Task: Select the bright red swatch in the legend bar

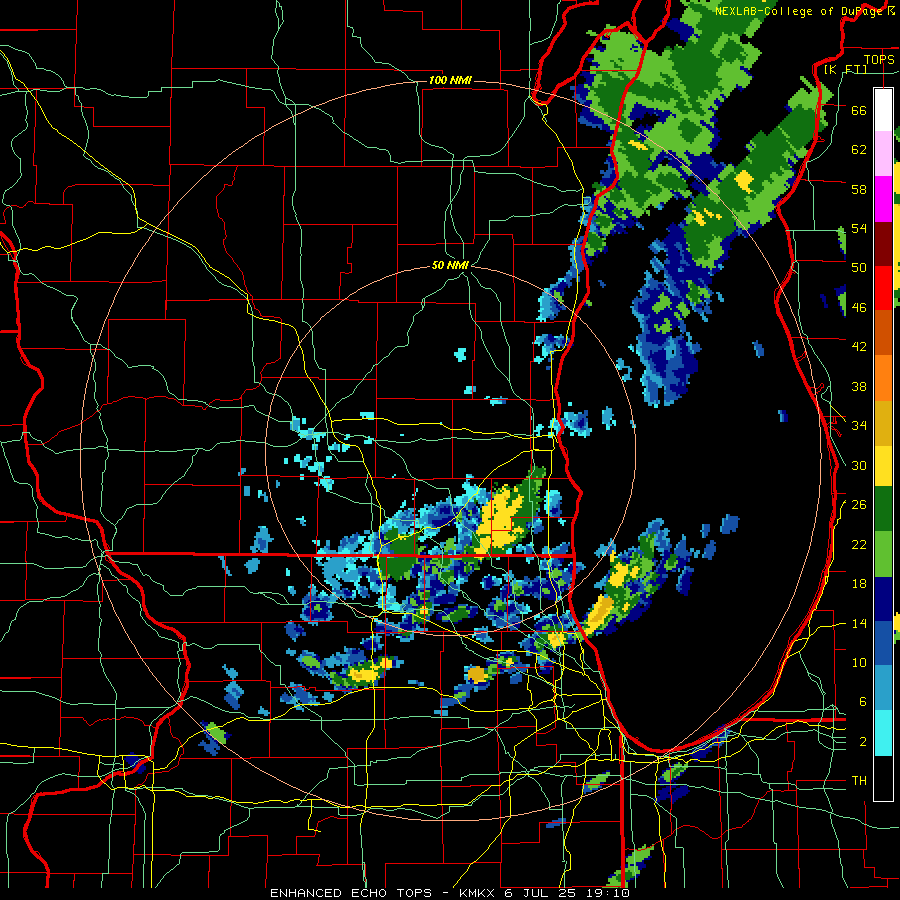Action: coord(883,288)
